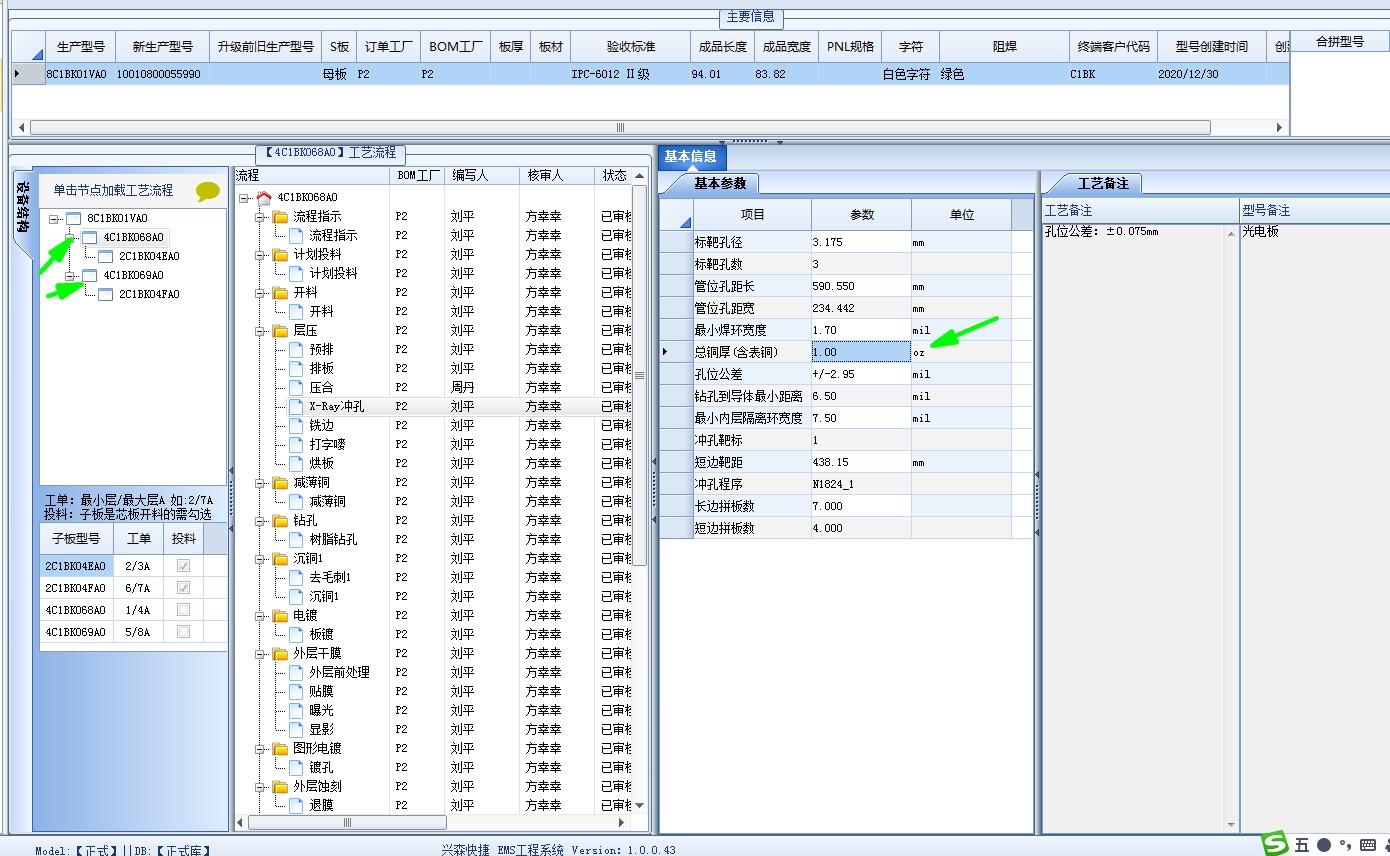Viewport: 1390px width, 856px height.
Task: Click the 五 Wubi input mode indicator
Action: click(1301, 845)
